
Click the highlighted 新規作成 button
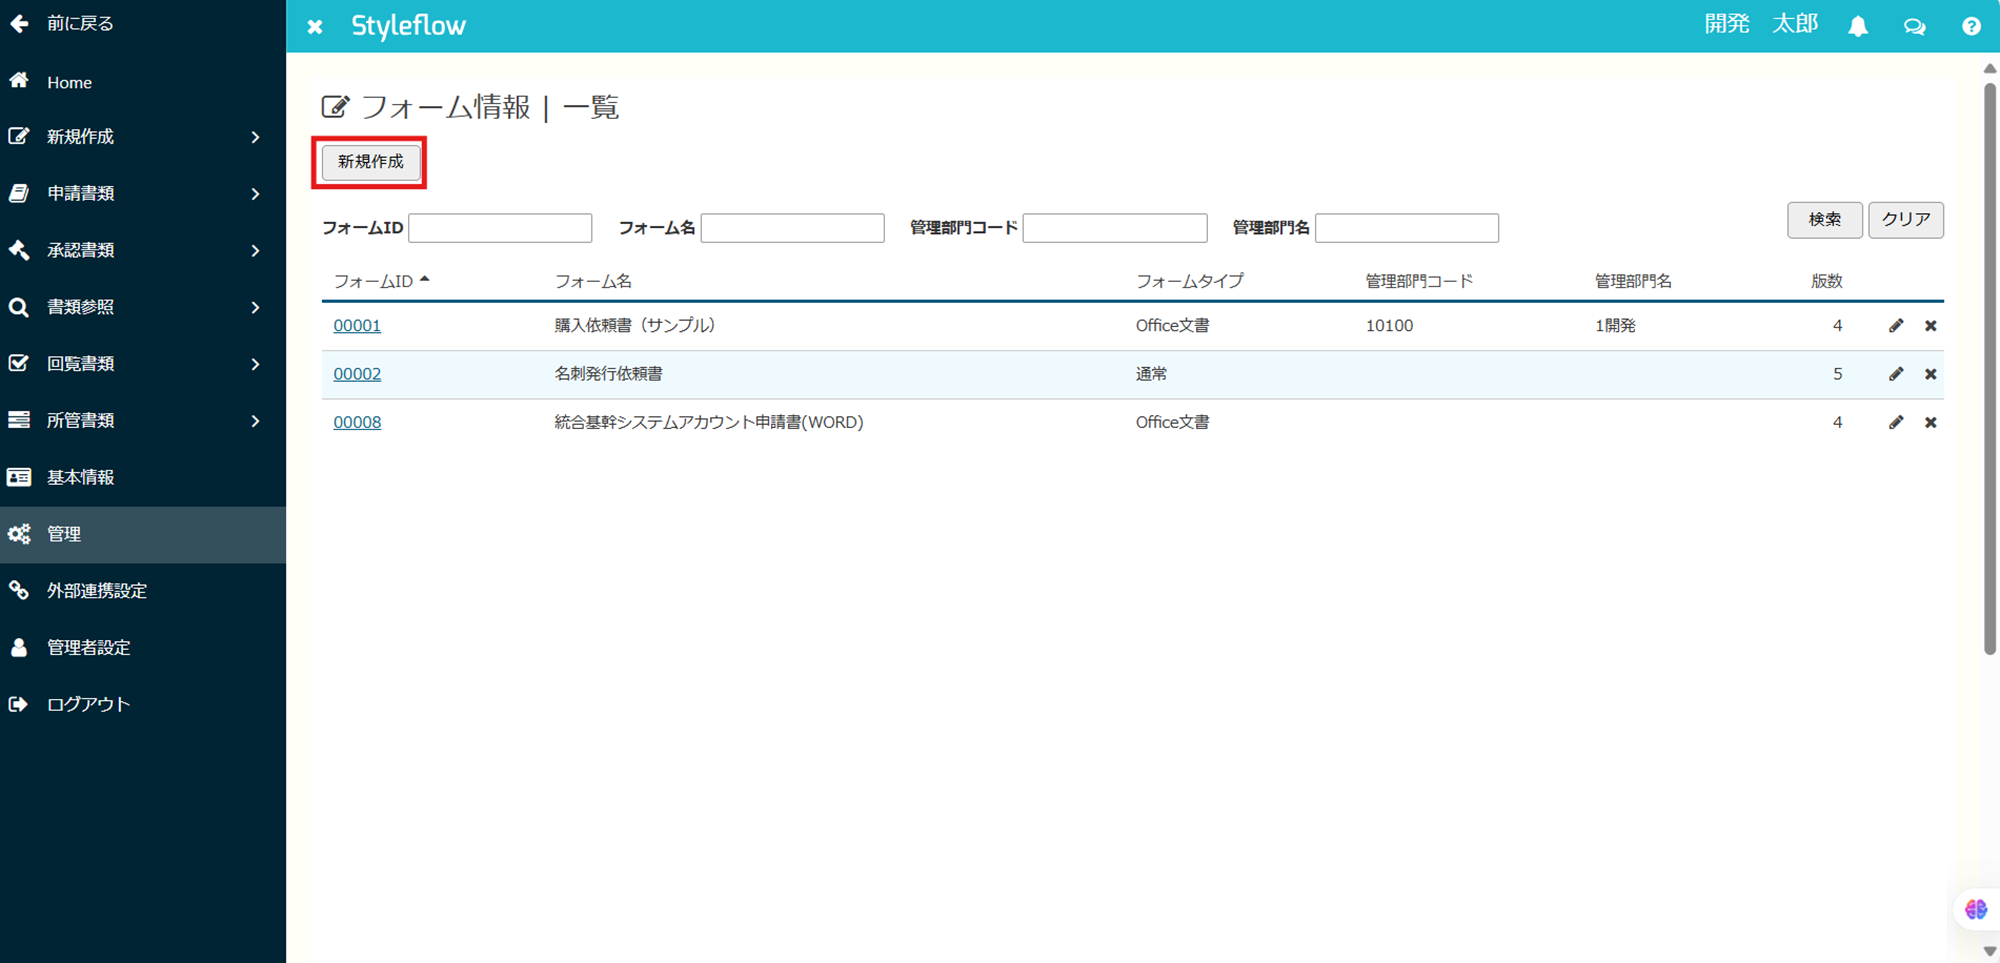click(369, 161)
